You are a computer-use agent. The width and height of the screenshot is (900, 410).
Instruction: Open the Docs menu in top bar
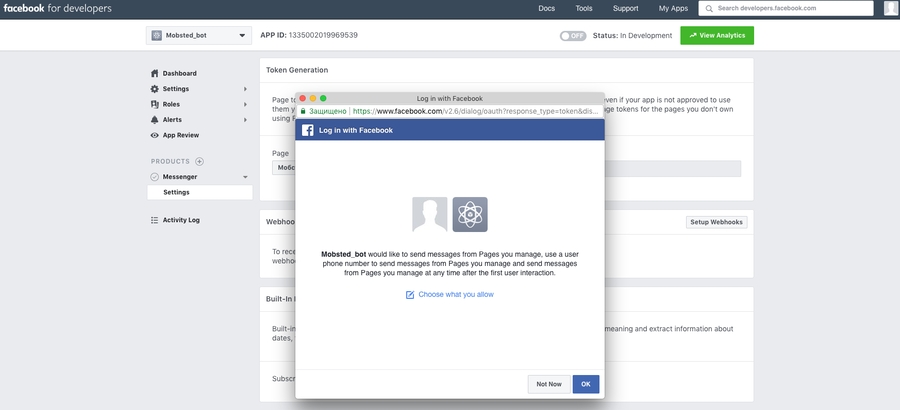(546, 8)
